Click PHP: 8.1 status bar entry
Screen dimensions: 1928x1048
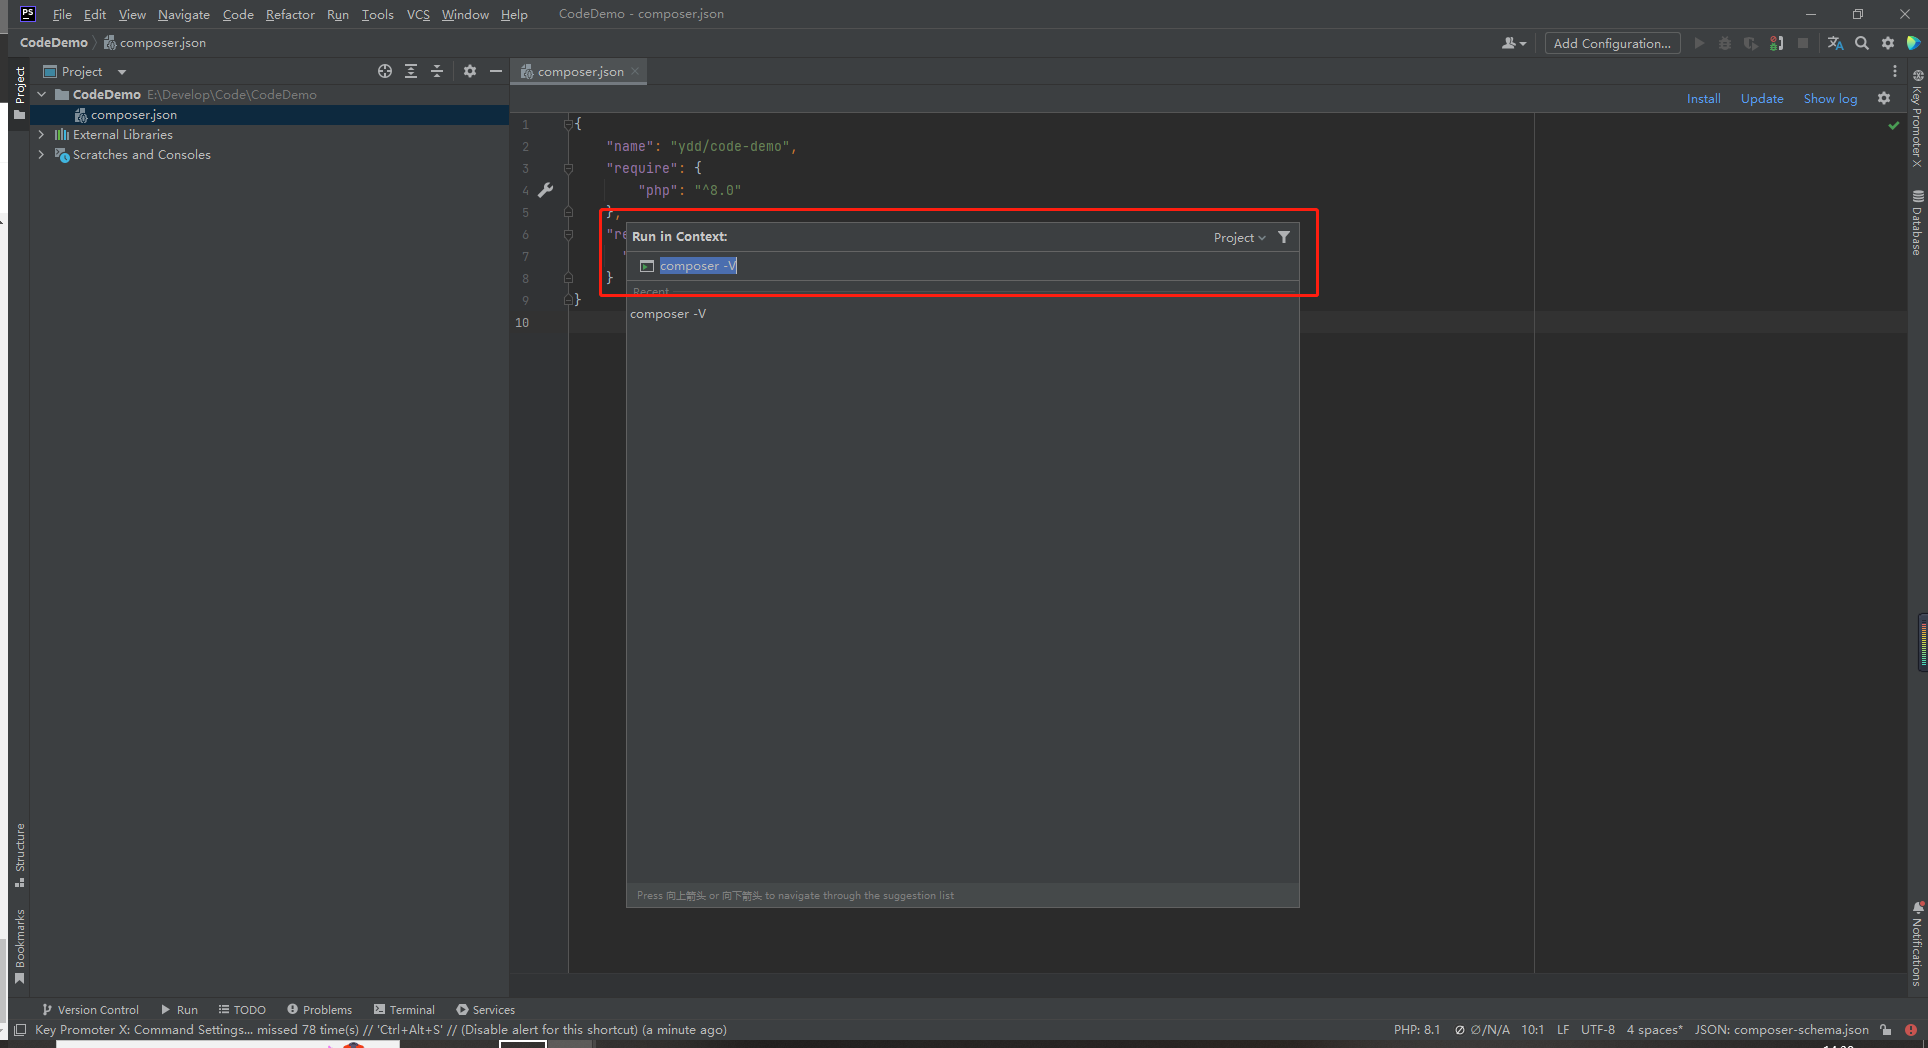pos(1417,1030)
